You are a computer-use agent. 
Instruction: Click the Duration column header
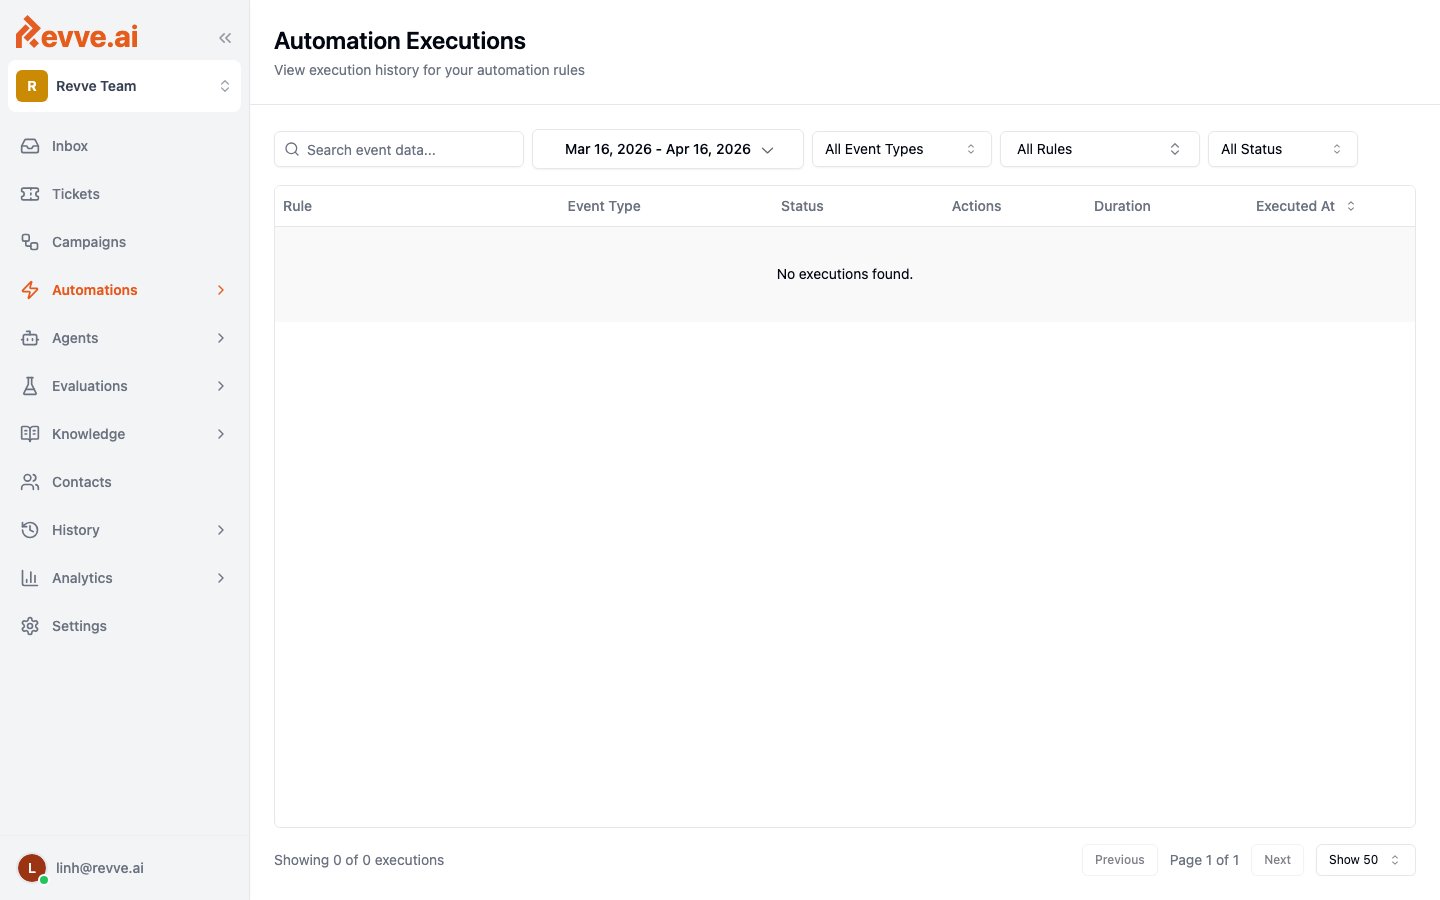tap(1122, 206)
